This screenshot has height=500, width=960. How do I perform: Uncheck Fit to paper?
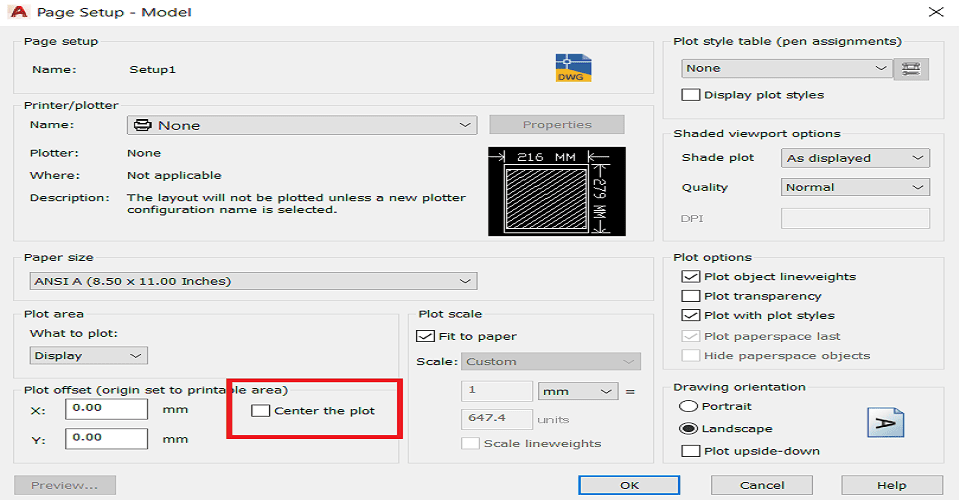[x=425, y=336]
